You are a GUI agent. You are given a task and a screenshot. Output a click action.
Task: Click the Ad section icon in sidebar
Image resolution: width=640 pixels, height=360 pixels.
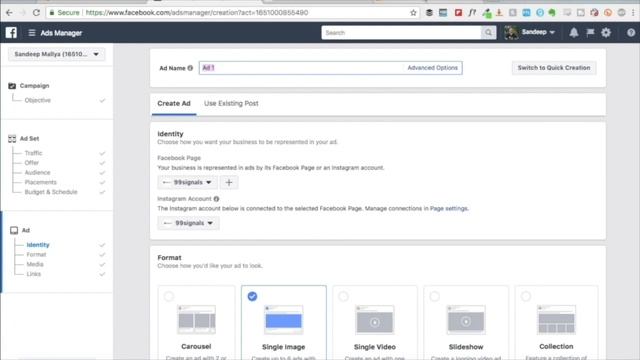pos(14,230)
